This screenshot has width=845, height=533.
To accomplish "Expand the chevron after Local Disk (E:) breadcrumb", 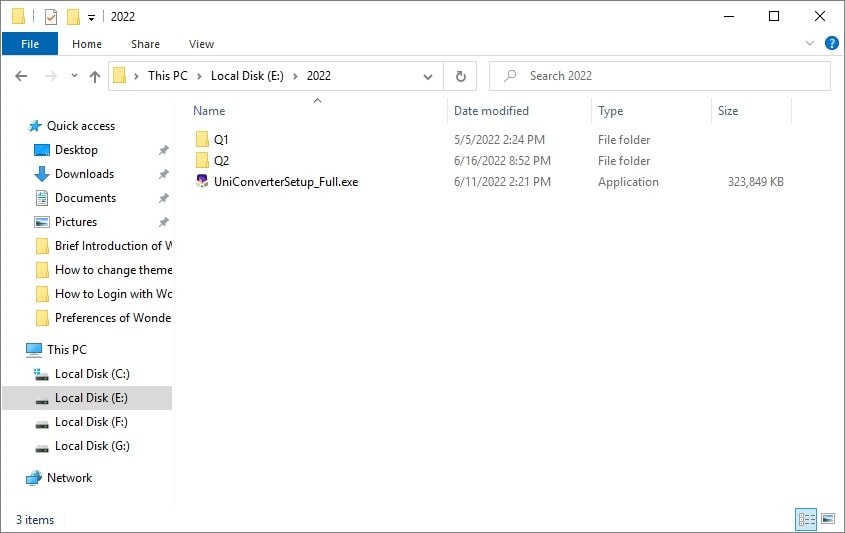I will click(x=295, y=77).
